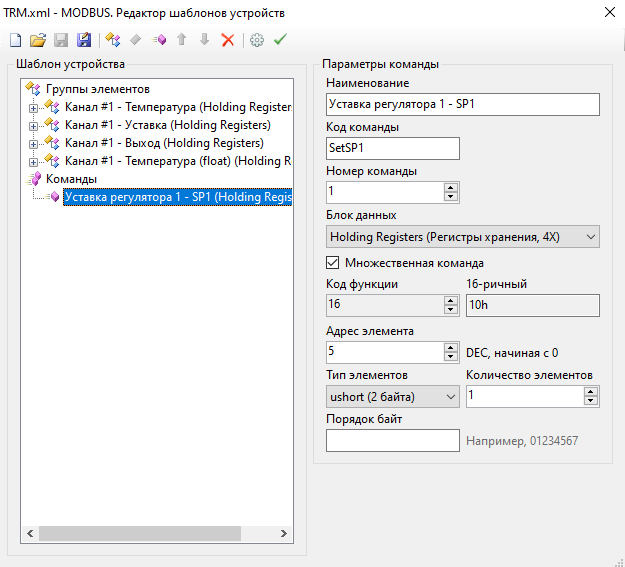Expand Канал #1 - Выход node
The image size is (625, 567).
[x=33, y=144]
